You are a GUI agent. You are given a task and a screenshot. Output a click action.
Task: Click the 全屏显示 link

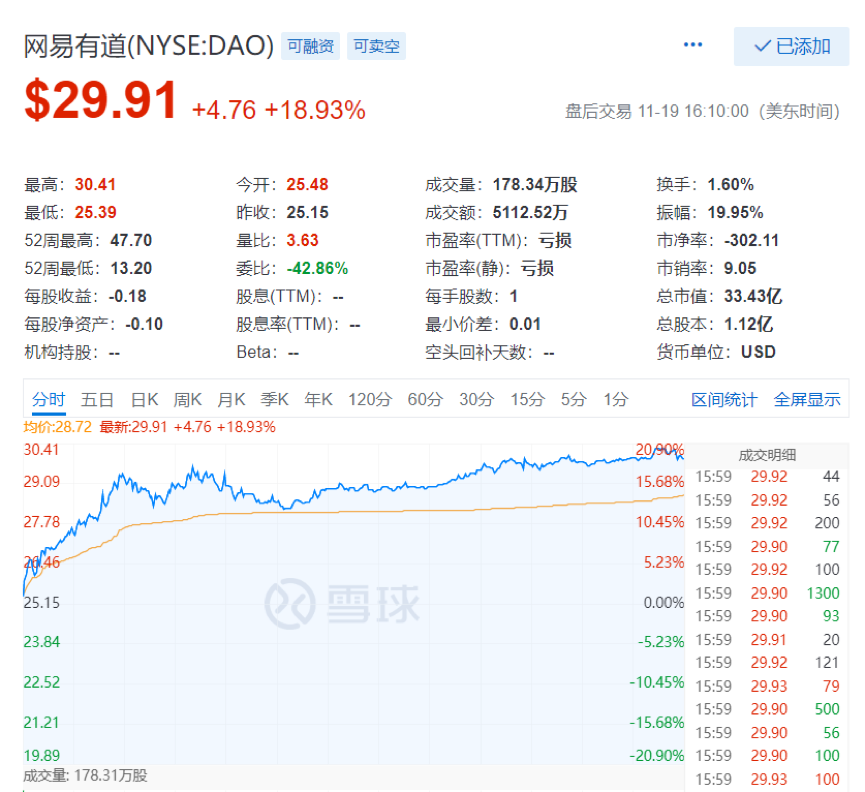(x=807, y=400)
